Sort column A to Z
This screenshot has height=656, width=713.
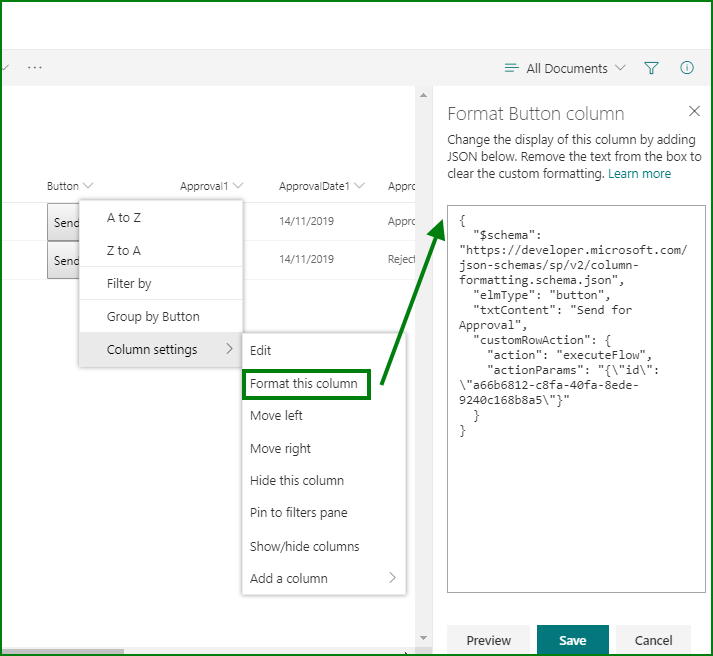click(x=161, y=218)
